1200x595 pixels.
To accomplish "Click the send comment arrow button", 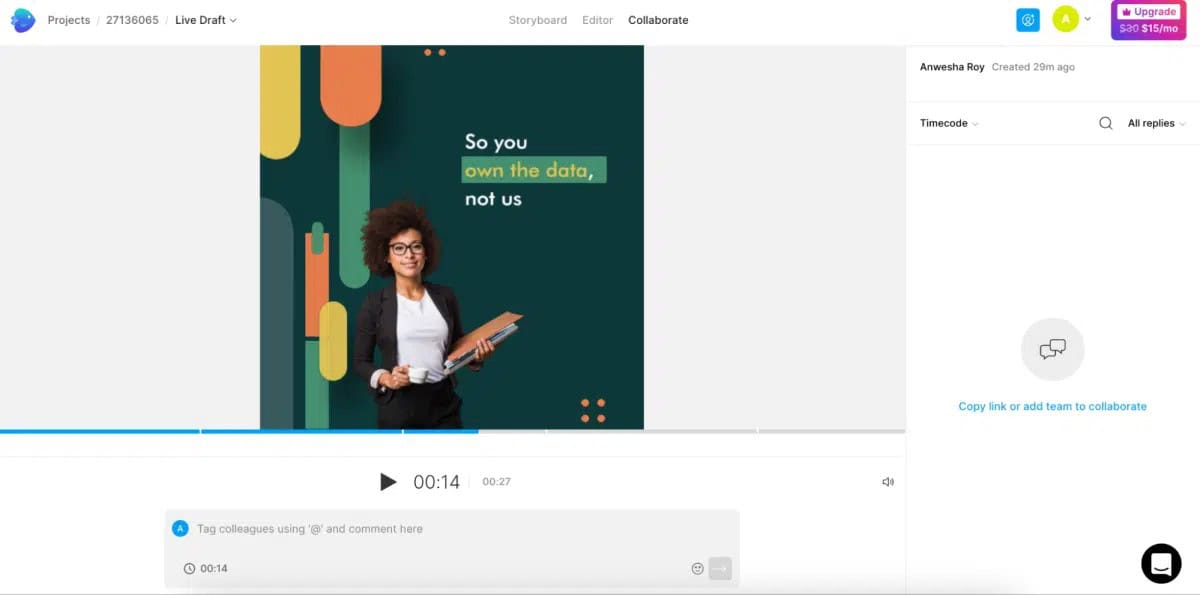I will point(720,568).
